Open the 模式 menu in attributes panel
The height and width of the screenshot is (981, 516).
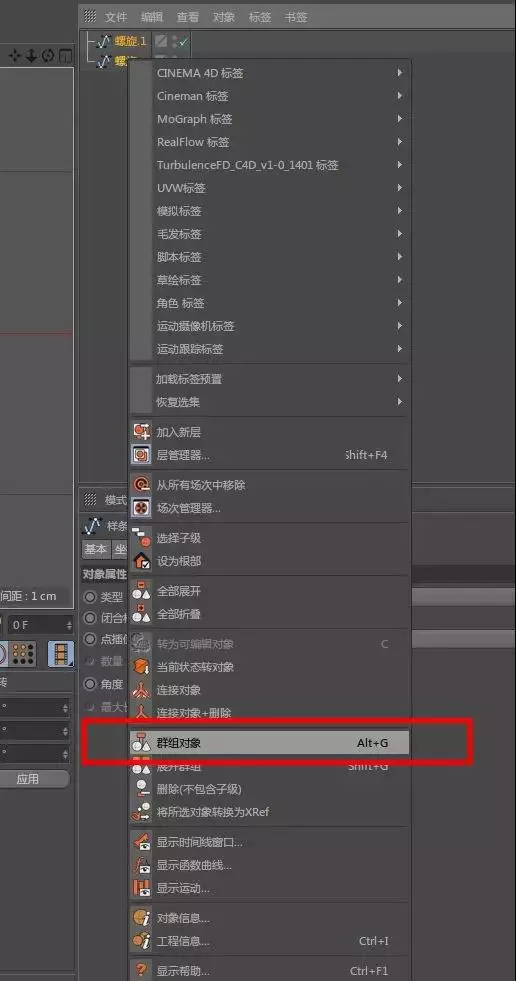(116, 499)
